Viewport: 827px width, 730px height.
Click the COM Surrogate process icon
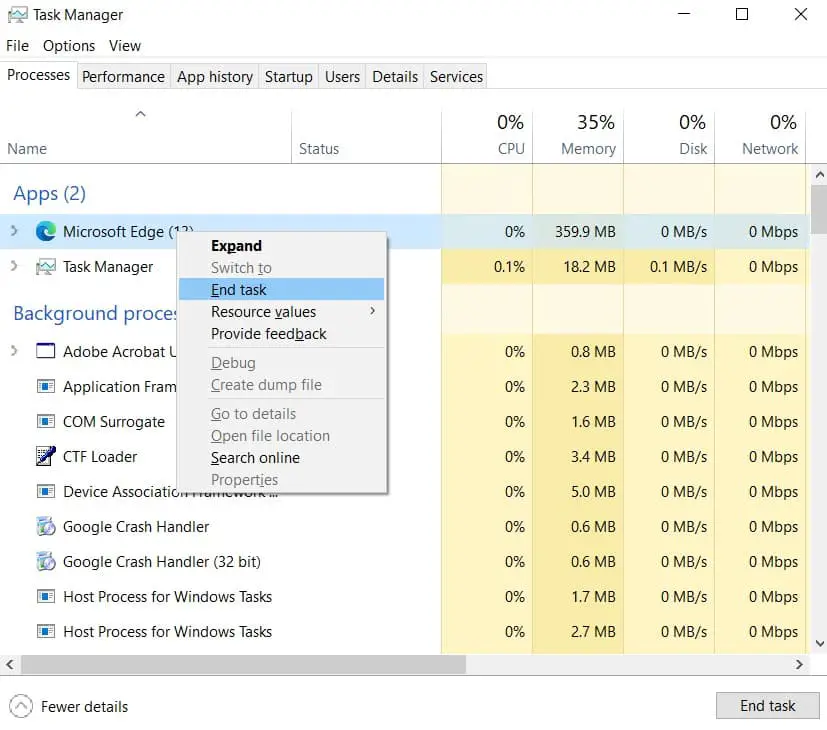(x=45, y=422)
